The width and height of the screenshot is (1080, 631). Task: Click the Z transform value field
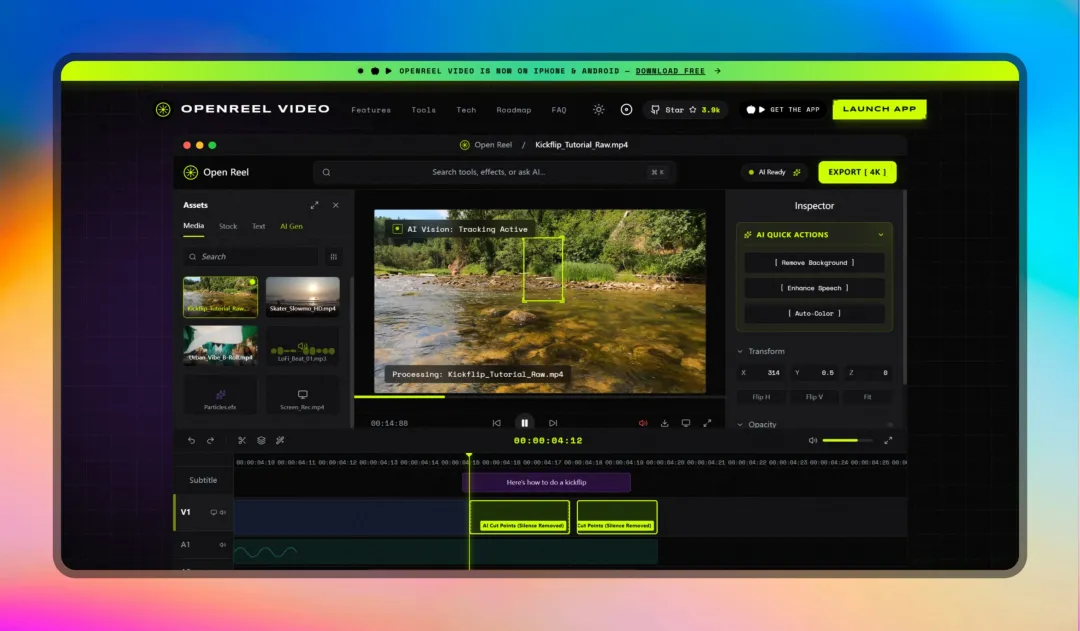coord(868,373)
